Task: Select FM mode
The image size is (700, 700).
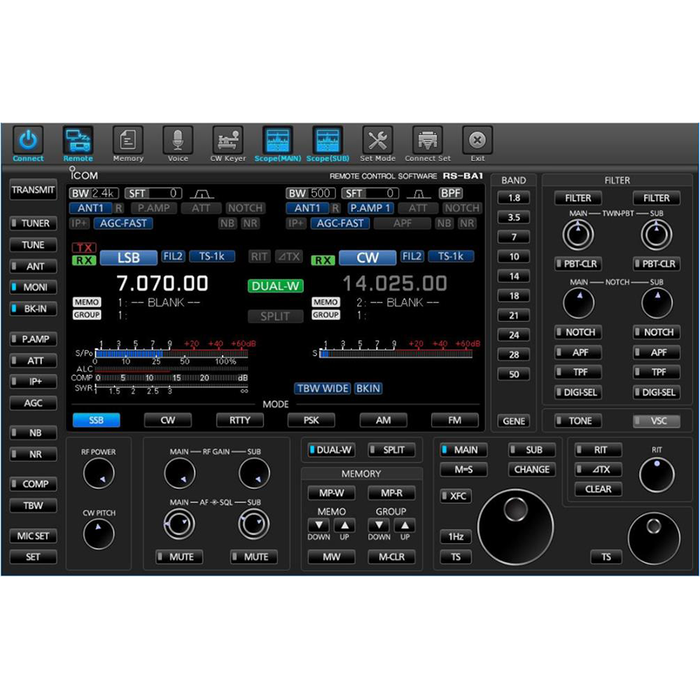Action: [x=454, y=420]
